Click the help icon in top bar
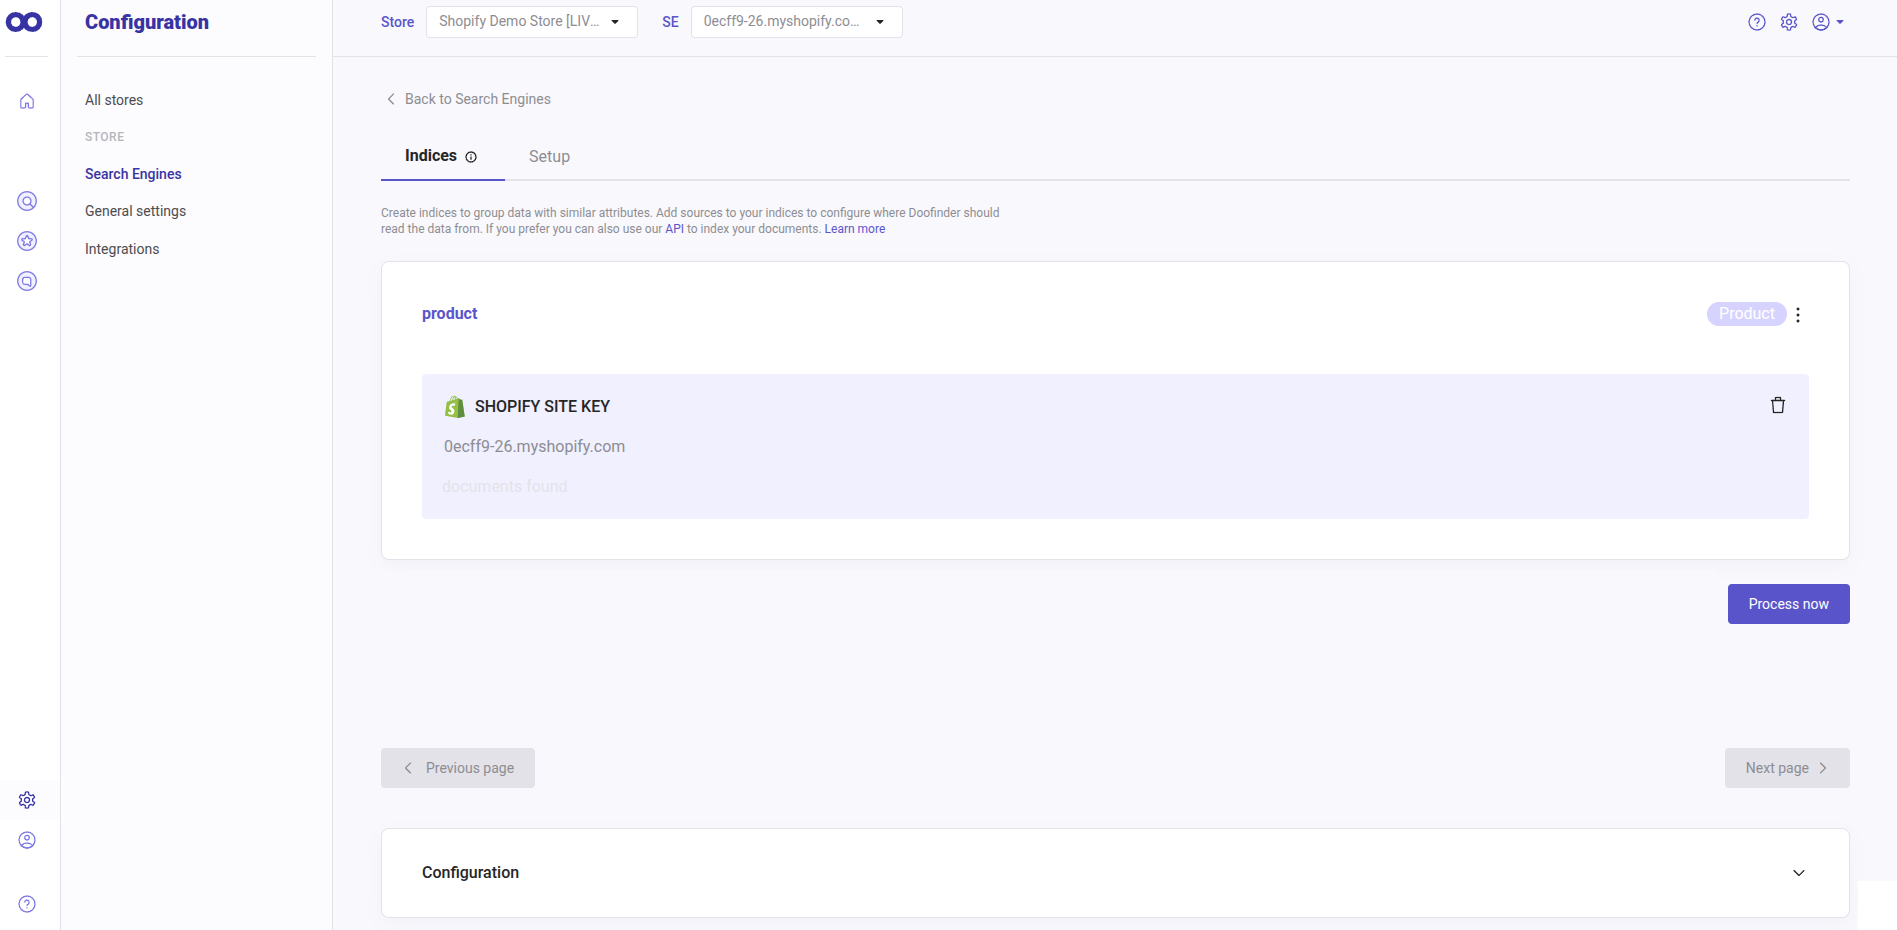Viewport: 1897px width, 930px height. [x=1756, y=22]
